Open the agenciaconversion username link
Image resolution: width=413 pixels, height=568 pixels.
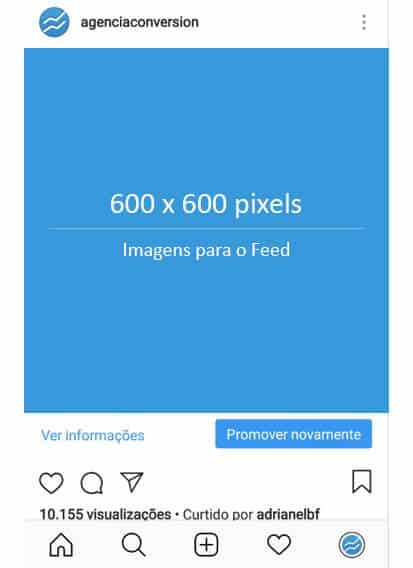[139, 22]
